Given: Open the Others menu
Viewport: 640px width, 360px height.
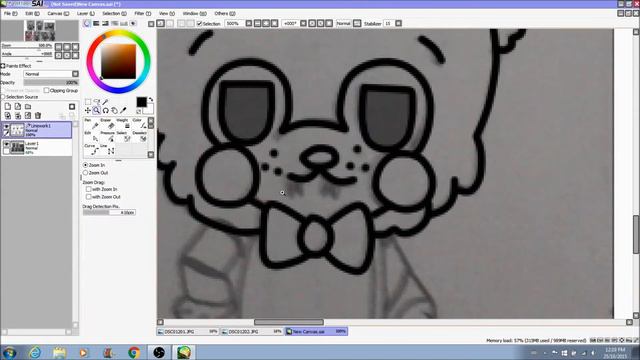Looking at the screenshot, I should click(x=224, y=13).
